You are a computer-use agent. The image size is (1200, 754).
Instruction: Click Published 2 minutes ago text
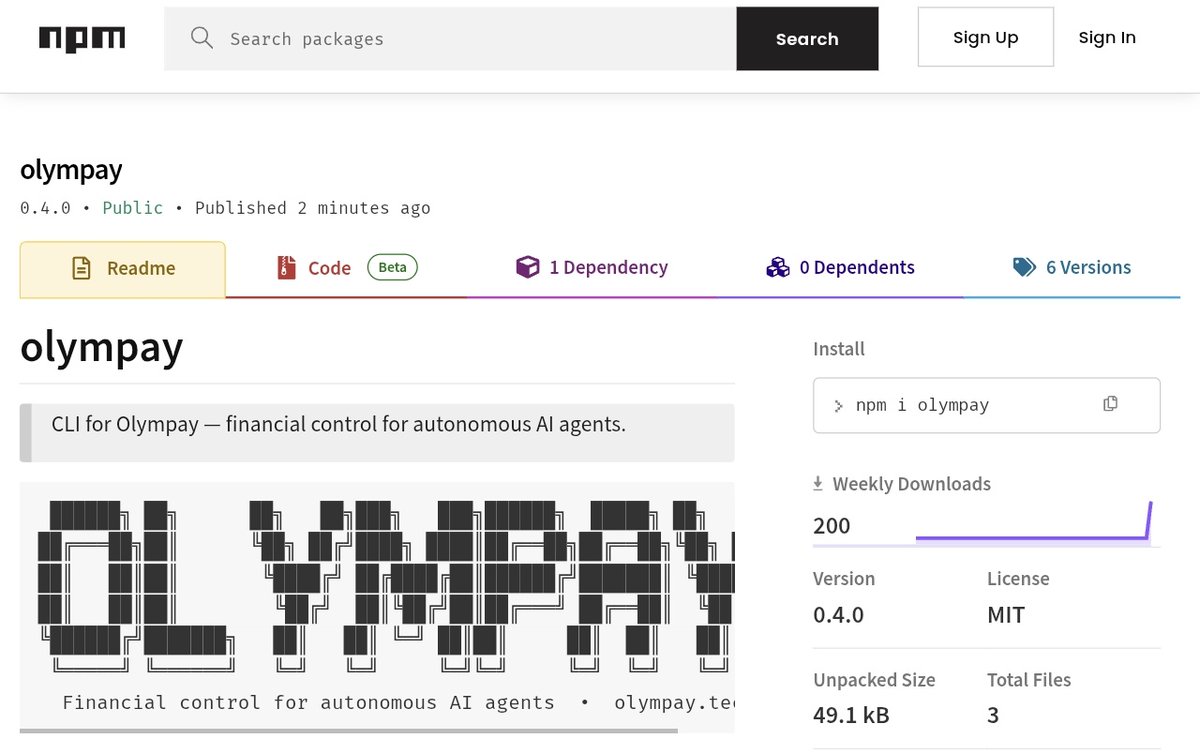click(312, 208)
